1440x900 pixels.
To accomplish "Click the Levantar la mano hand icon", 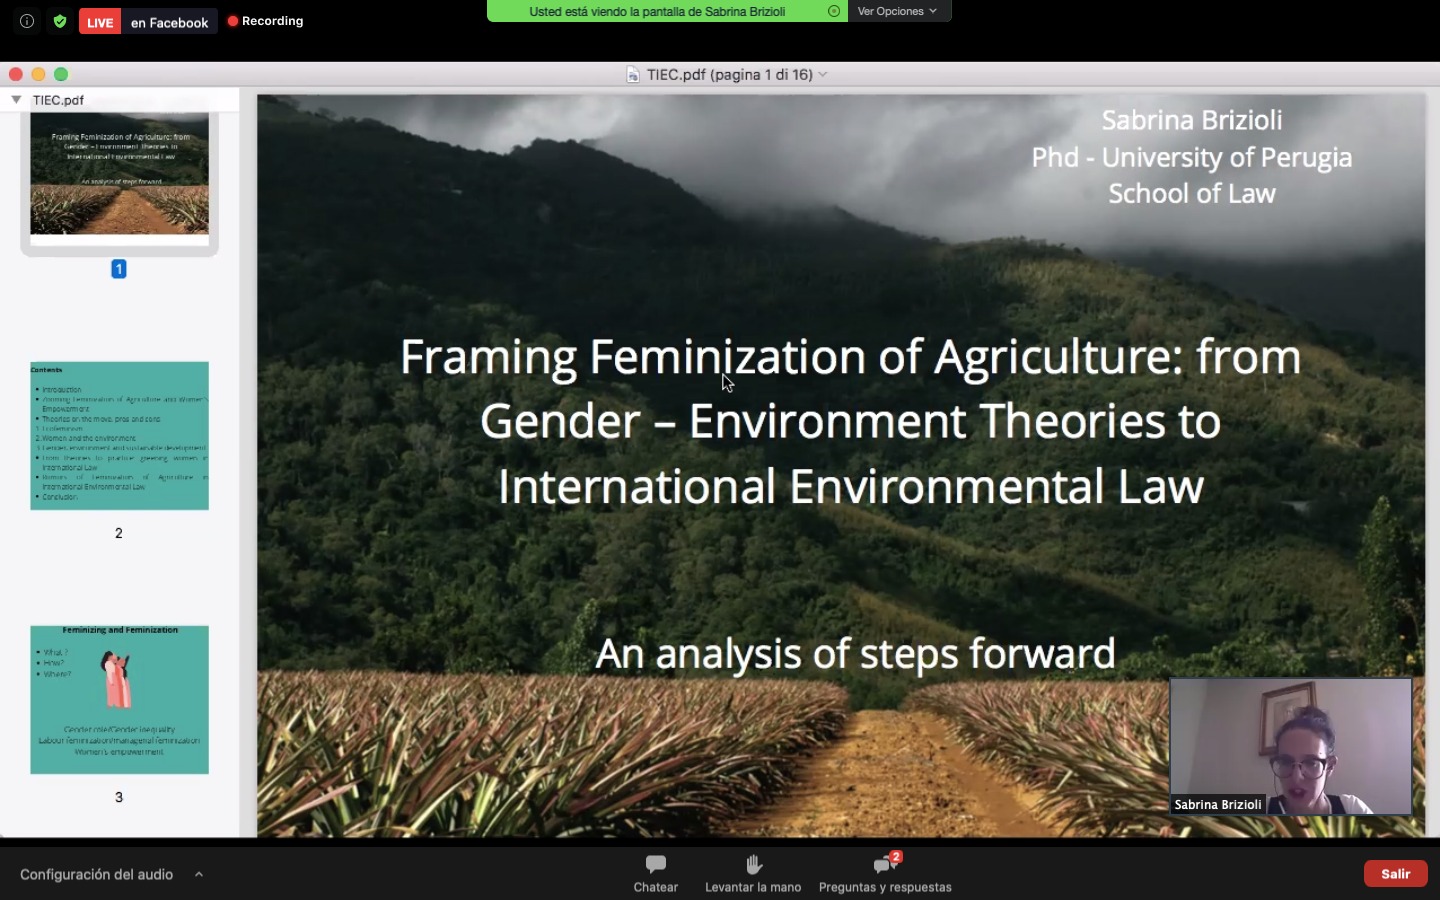I will (753, 865).
